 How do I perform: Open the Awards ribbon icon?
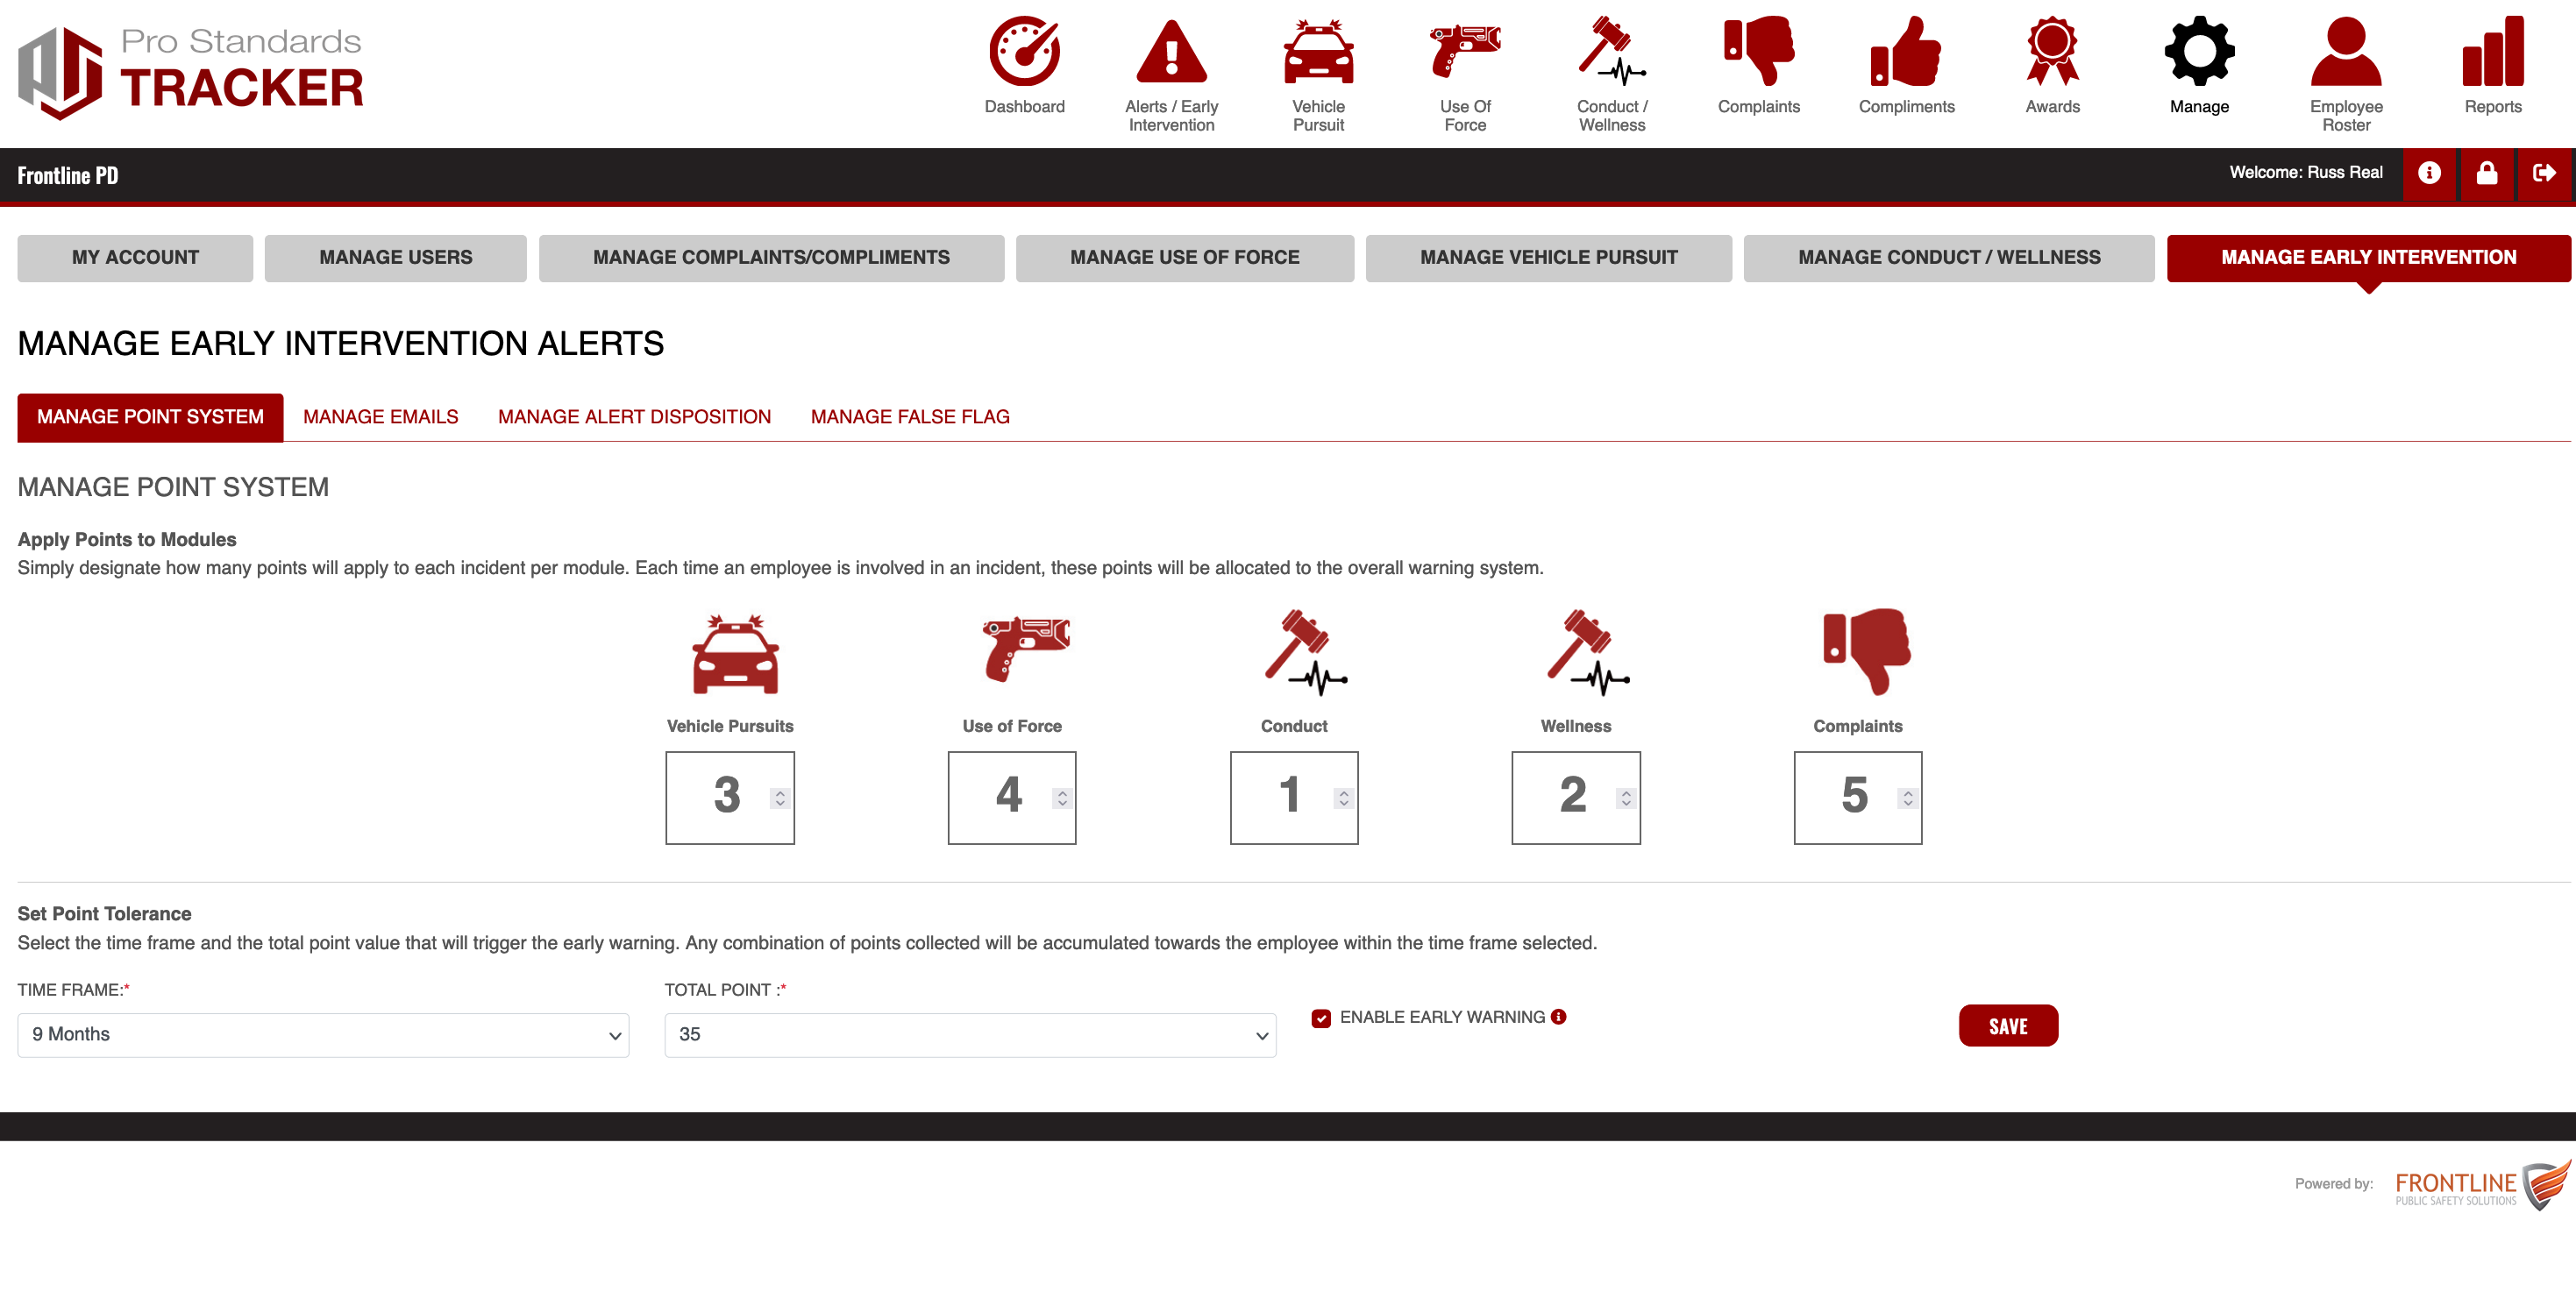tap(2052, 51)
